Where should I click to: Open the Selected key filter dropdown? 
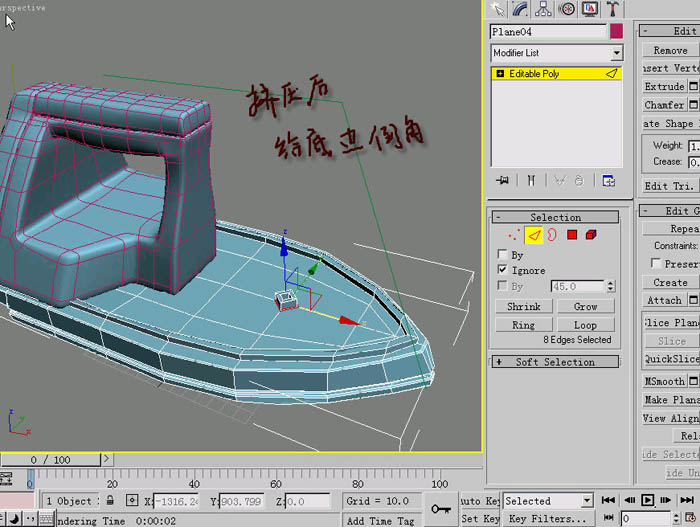click(548, 501)
